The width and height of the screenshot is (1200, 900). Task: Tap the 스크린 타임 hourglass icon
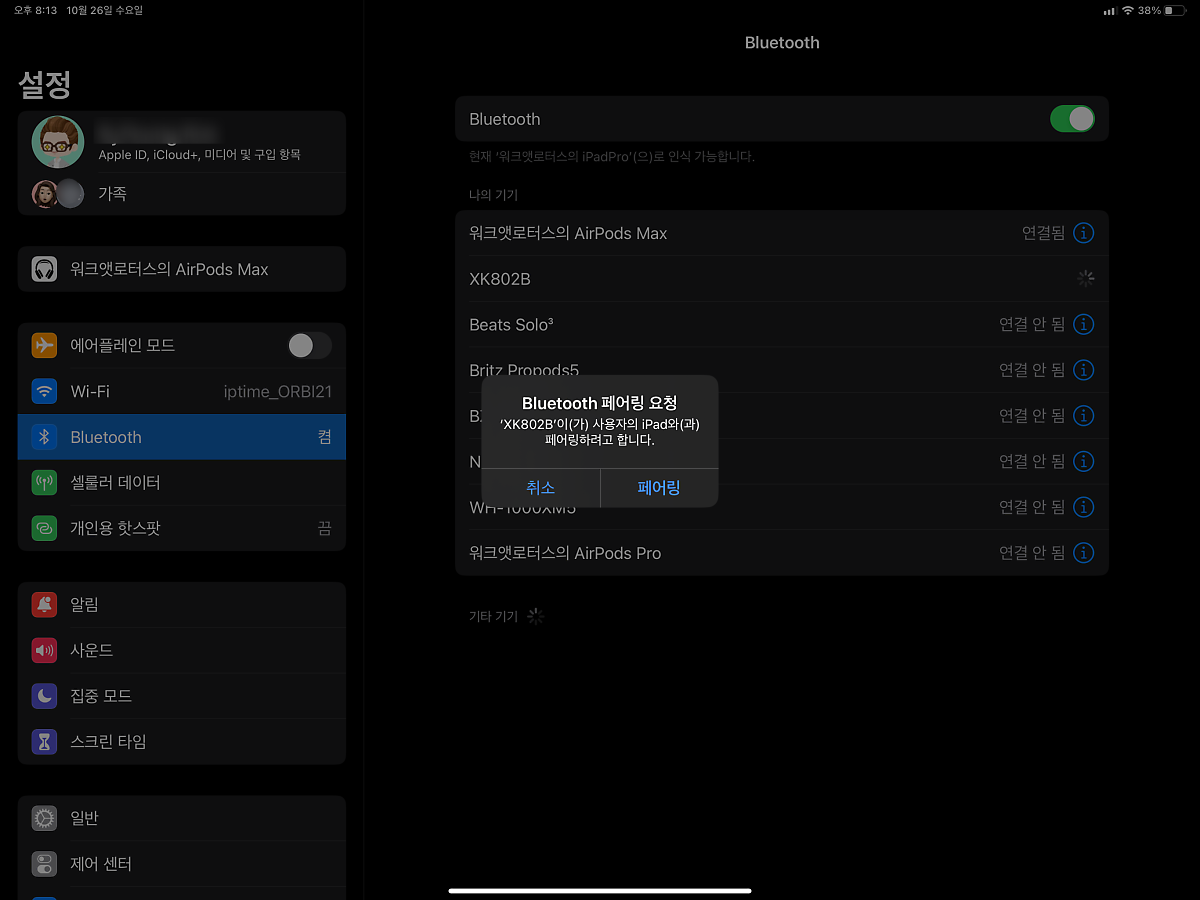44,742
